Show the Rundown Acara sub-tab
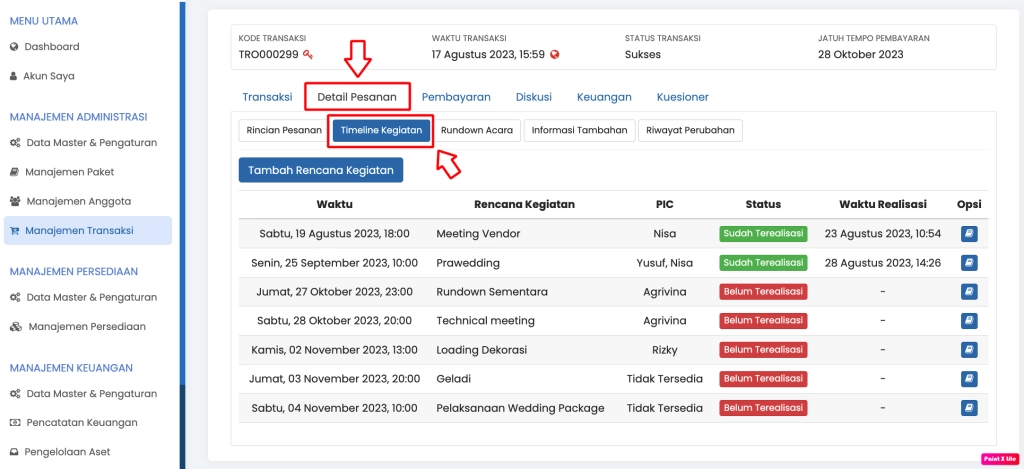The height and width of the screenshot is (469, 1024). click(477, 130)
